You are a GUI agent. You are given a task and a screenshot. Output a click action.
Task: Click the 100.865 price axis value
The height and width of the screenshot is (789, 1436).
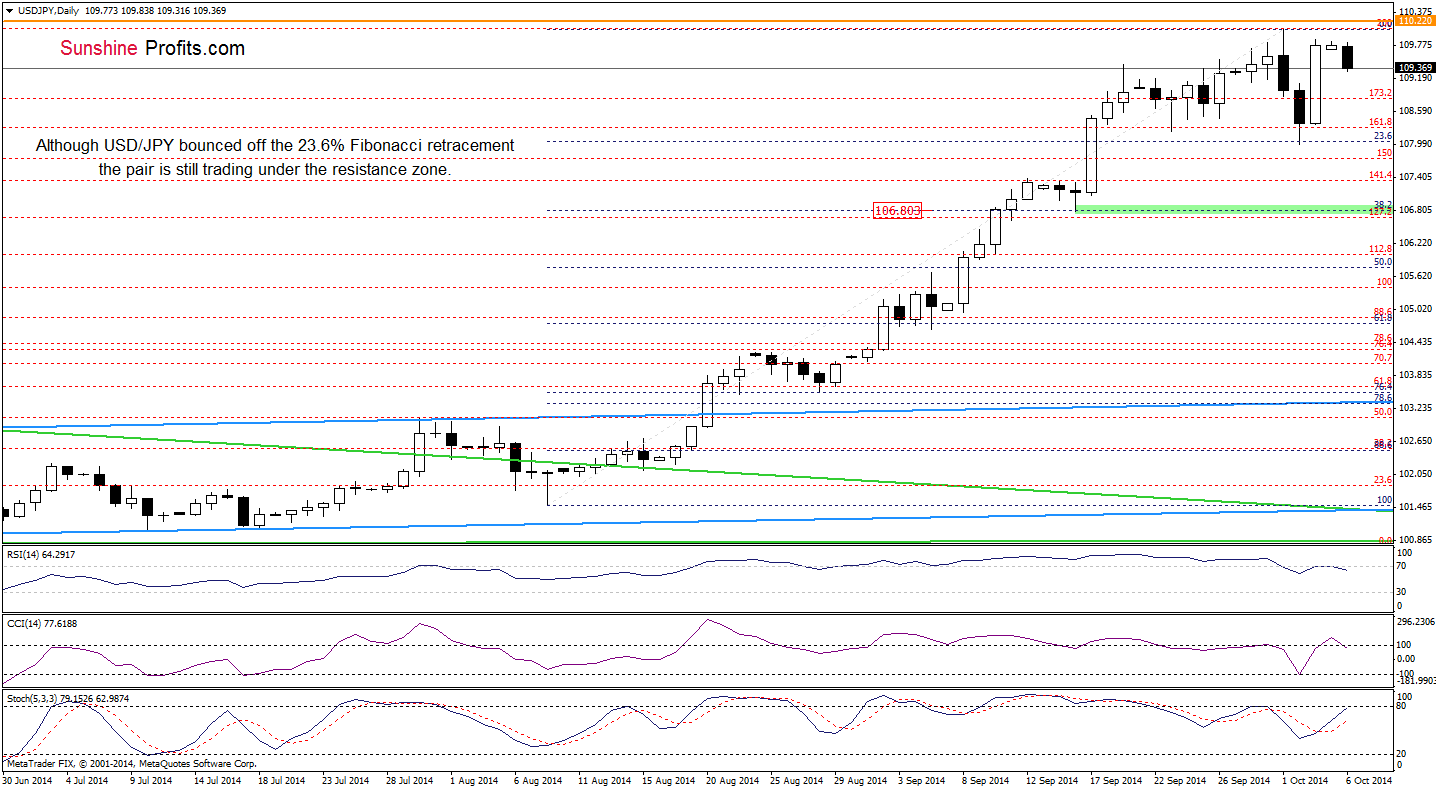point(1414,539)
